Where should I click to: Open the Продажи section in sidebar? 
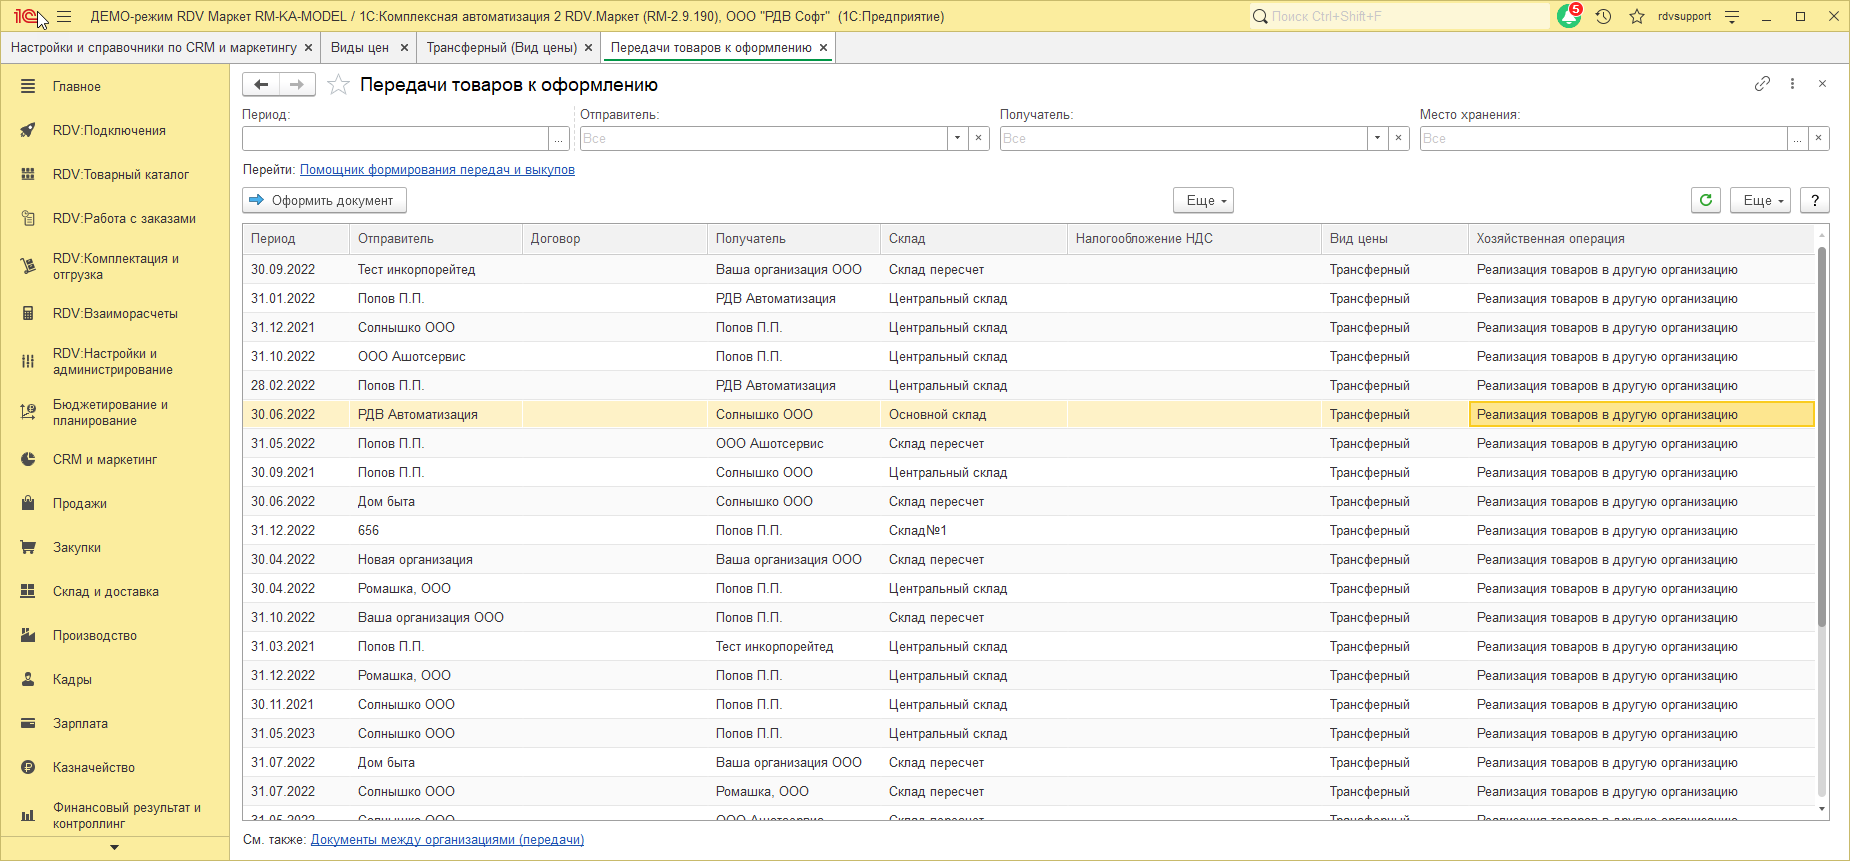point(80,503)
